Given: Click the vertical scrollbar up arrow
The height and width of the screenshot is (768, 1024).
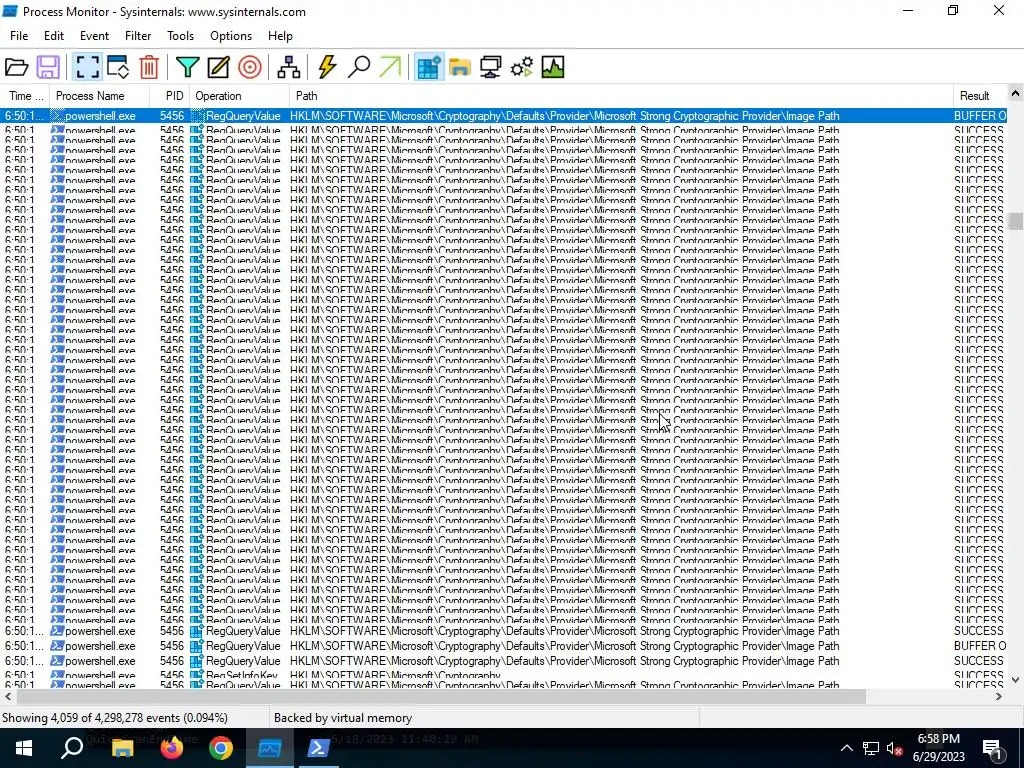Looking at the screenshot, I should click(1015, 93).
